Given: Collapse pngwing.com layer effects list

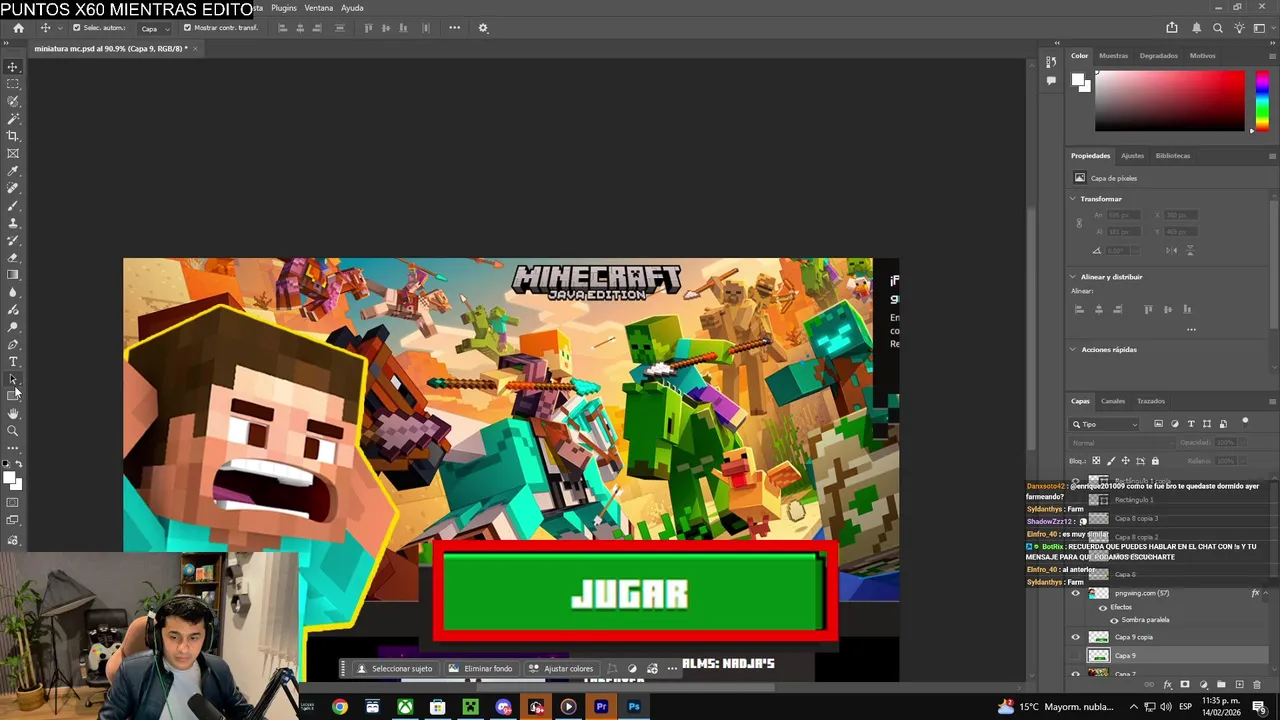Looking at the screenshot, I should pyautogui.click(x=1267, y=593).
